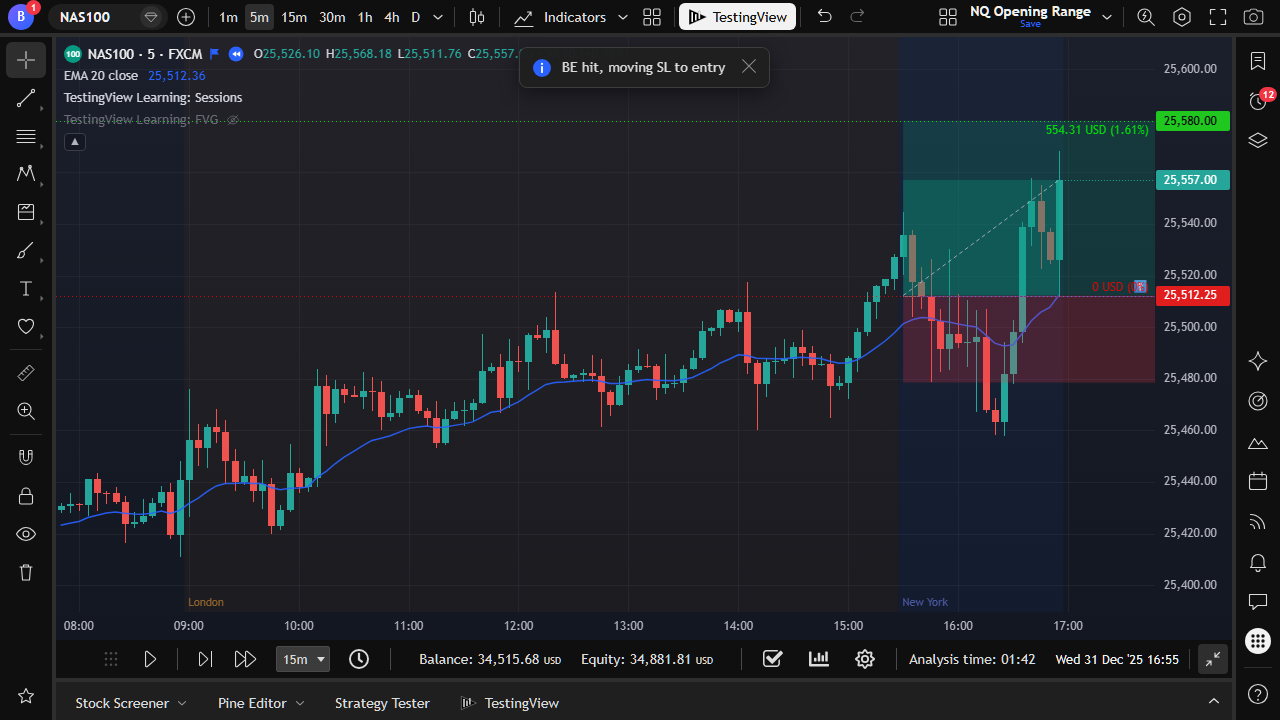This screenshot has width=1280, height=720.
Task: Show the hidden FVG indicator
Action: pos(233,119)
